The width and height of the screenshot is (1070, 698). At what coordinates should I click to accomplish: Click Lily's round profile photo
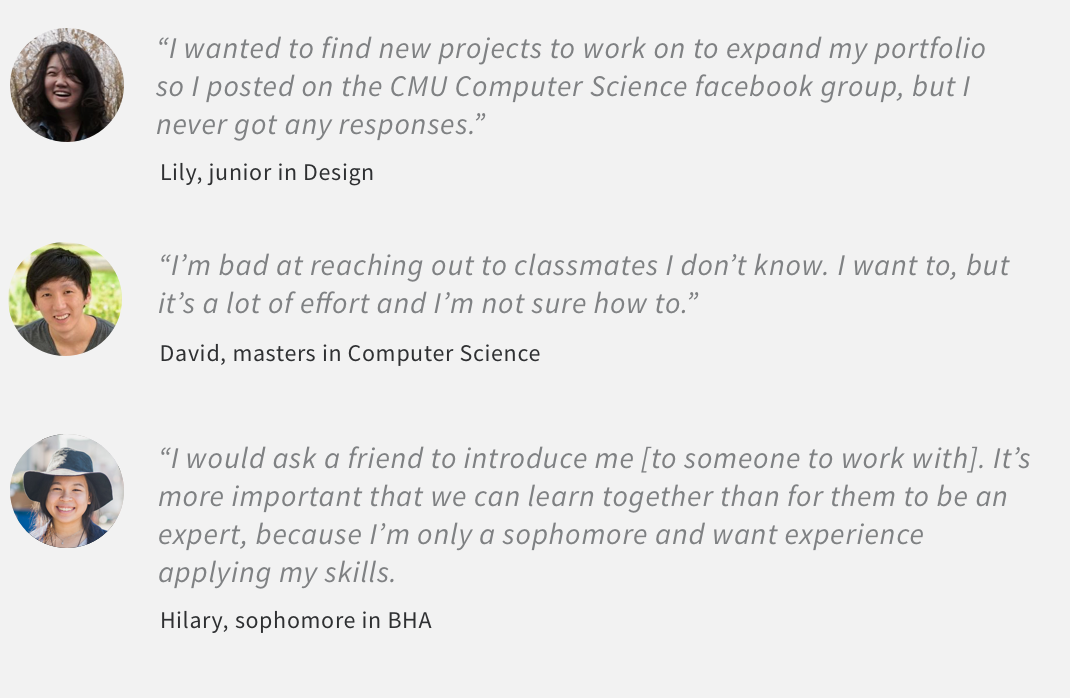point(67,85)
